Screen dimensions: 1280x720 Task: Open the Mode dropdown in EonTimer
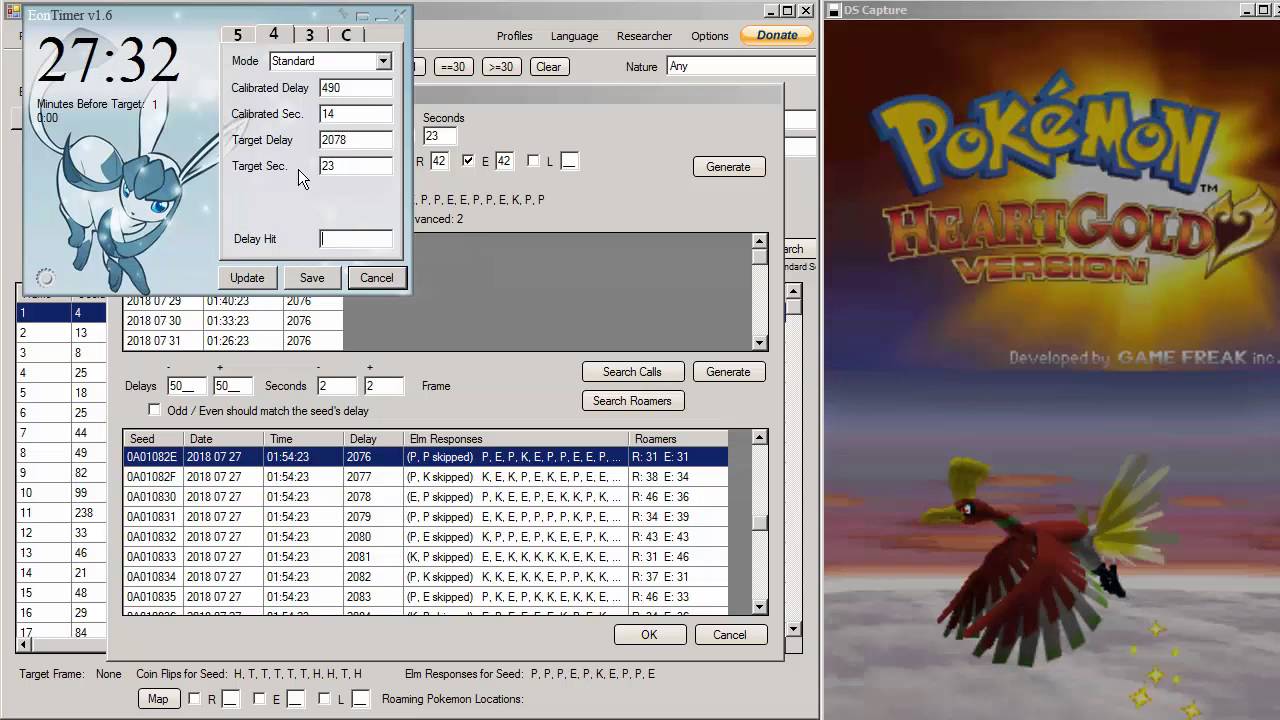pyautogui.click(x=383, y=61)
